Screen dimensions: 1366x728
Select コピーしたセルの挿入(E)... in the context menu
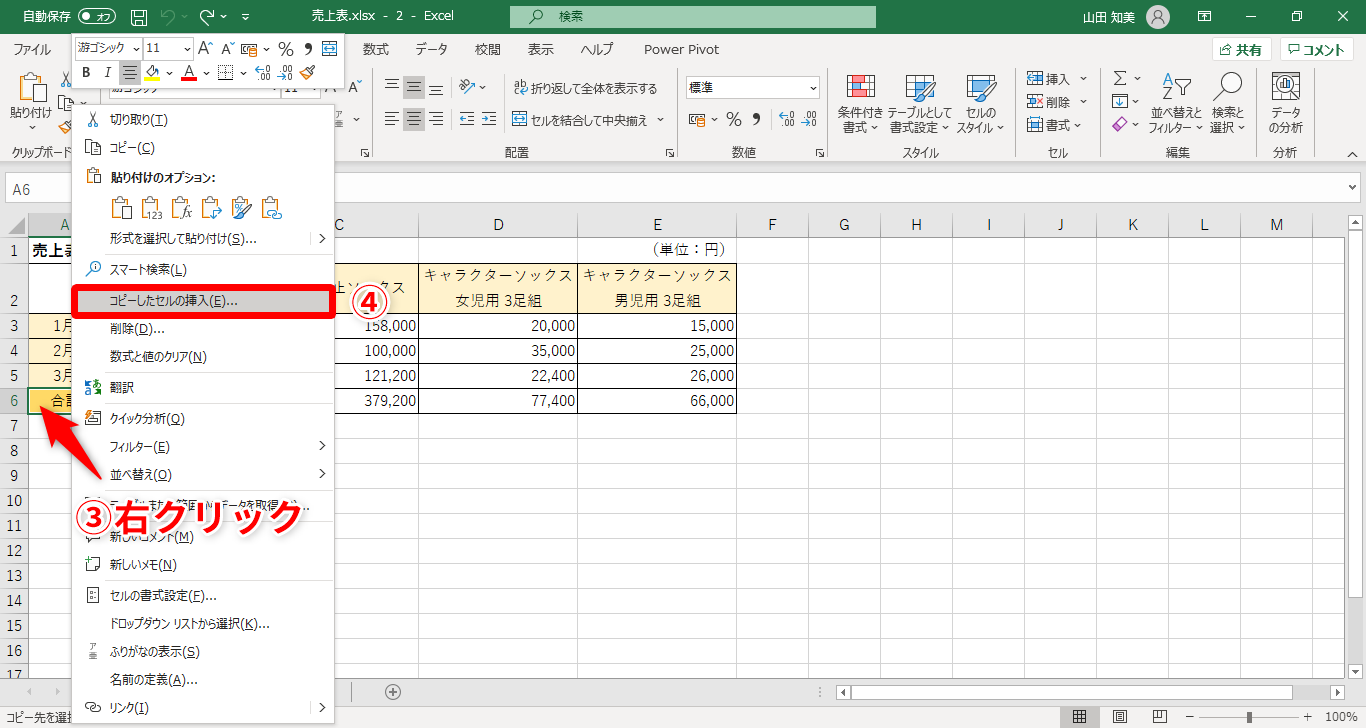(x=203, y=301)
